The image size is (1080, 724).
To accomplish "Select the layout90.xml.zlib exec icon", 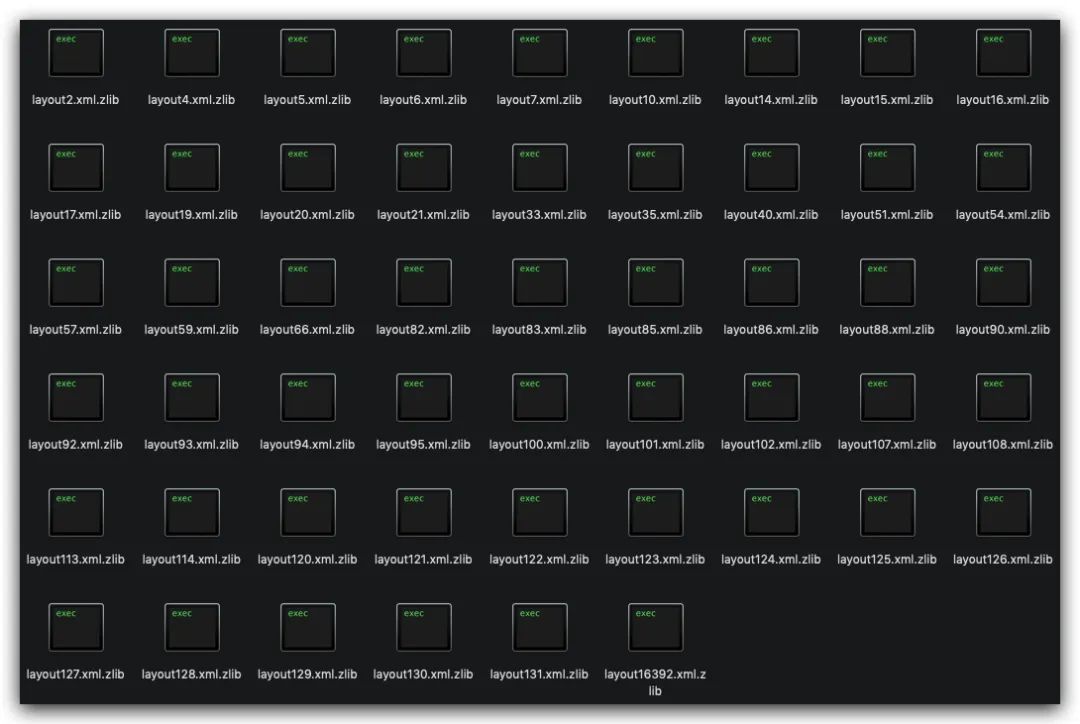I will coord(1003,283).
